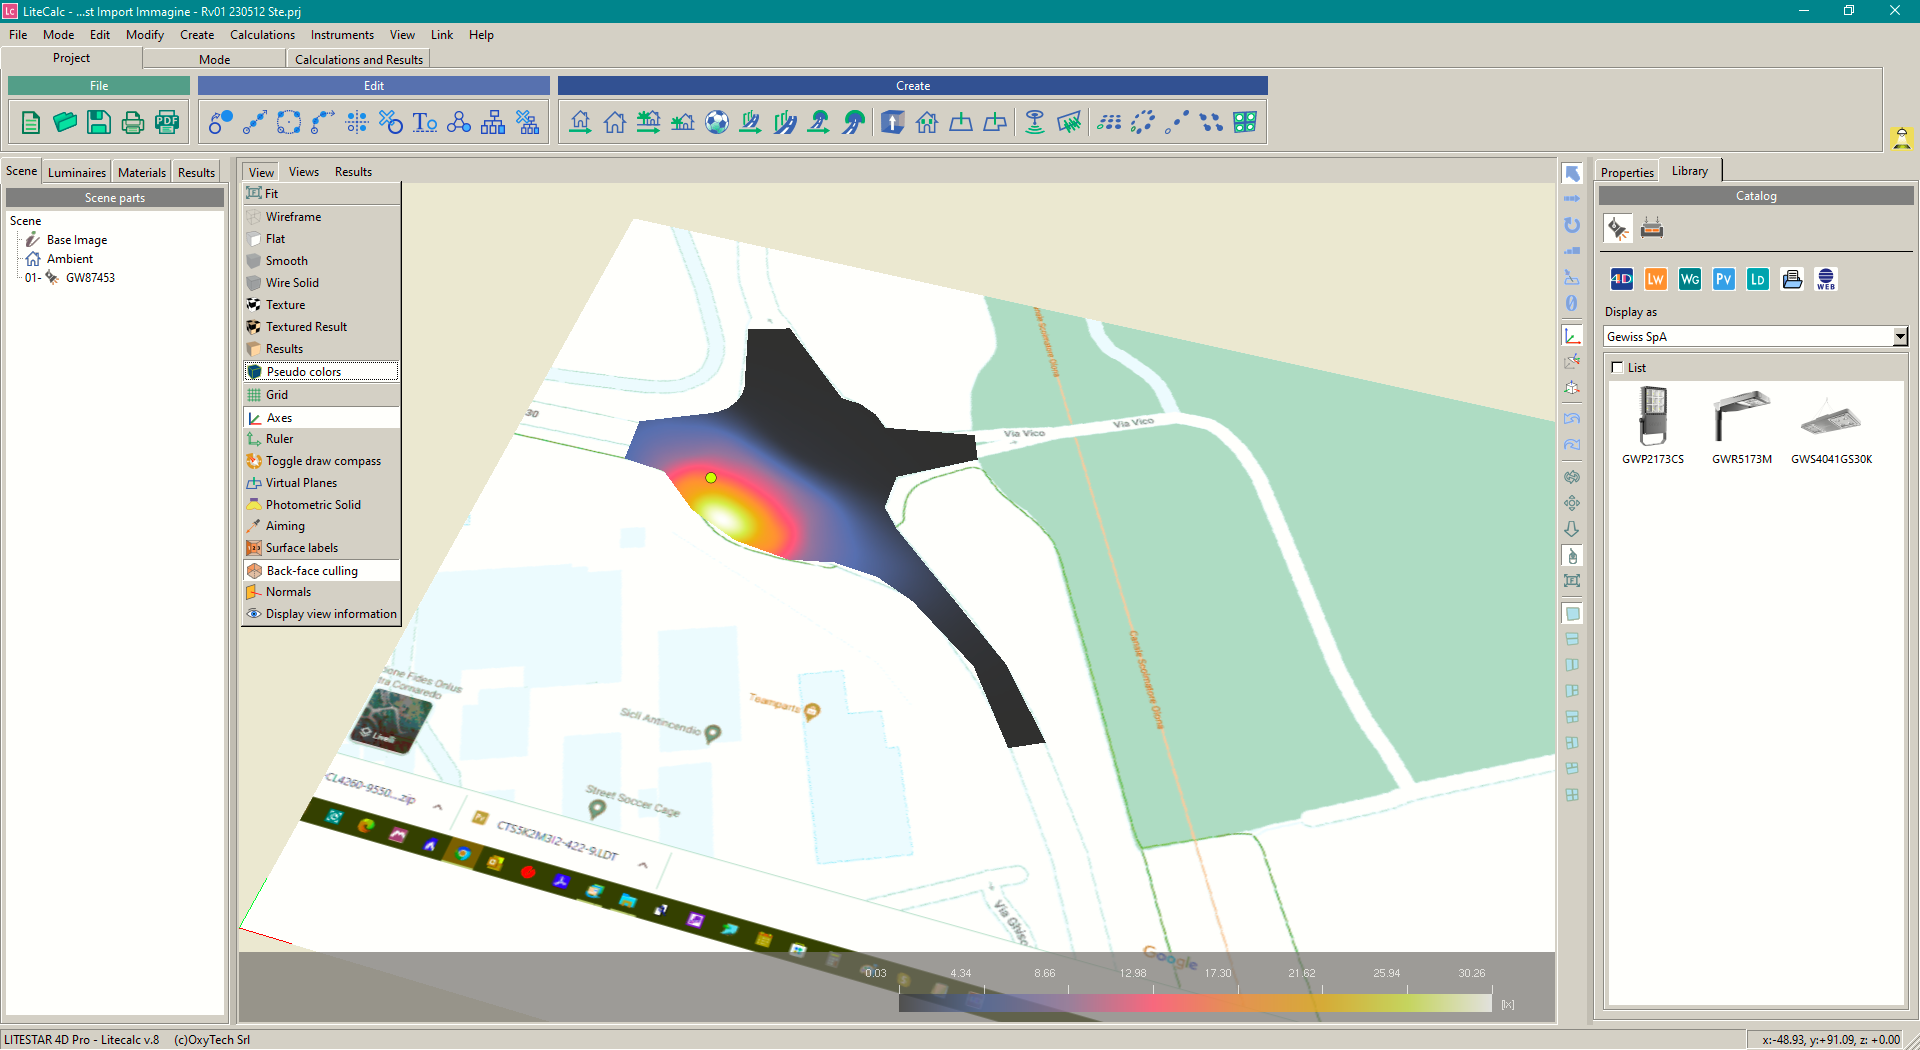Screen dimensions: 1920x1050
Task: Select Base Image in scene tree
Action: [76, 239]
